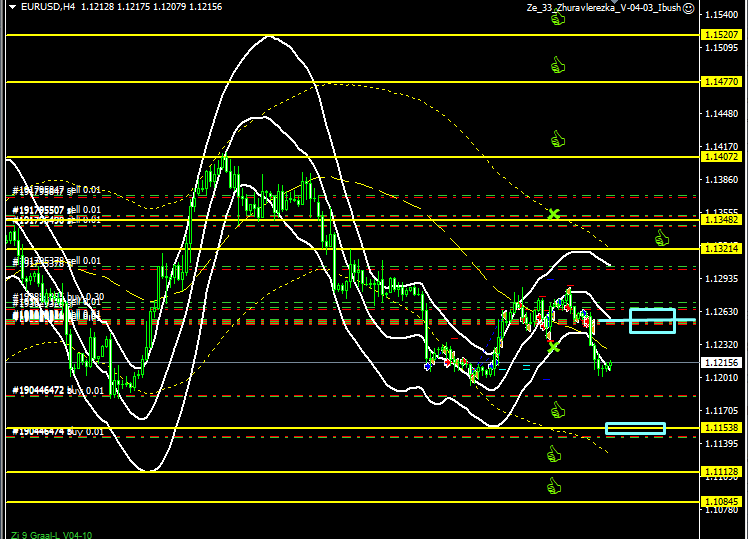Click the yellow 1.13482 price label
This screenshot has height=539, width=748.
[722, 219]
